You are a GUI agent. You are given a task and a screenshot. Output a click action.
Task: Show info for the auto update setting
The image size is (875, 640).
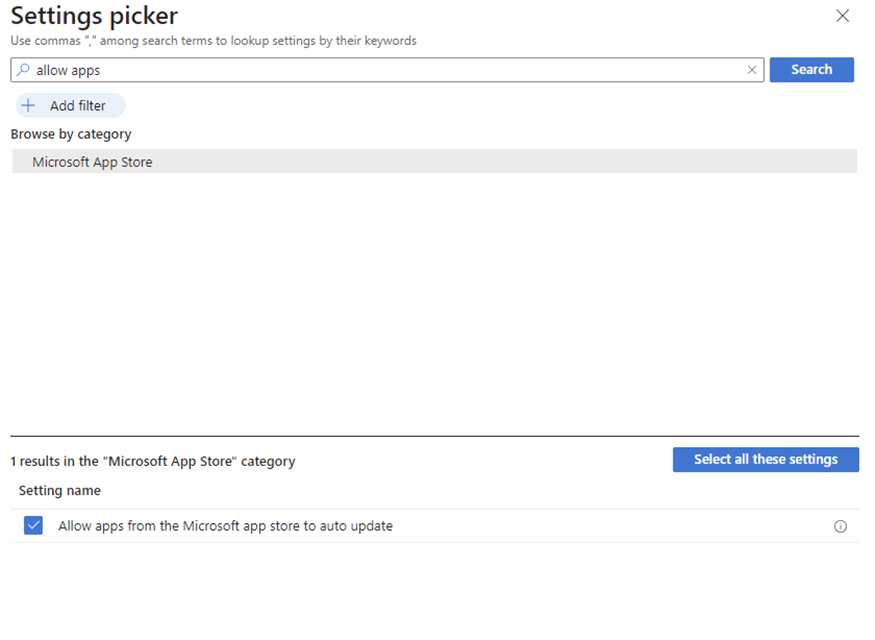click(840, 526)
